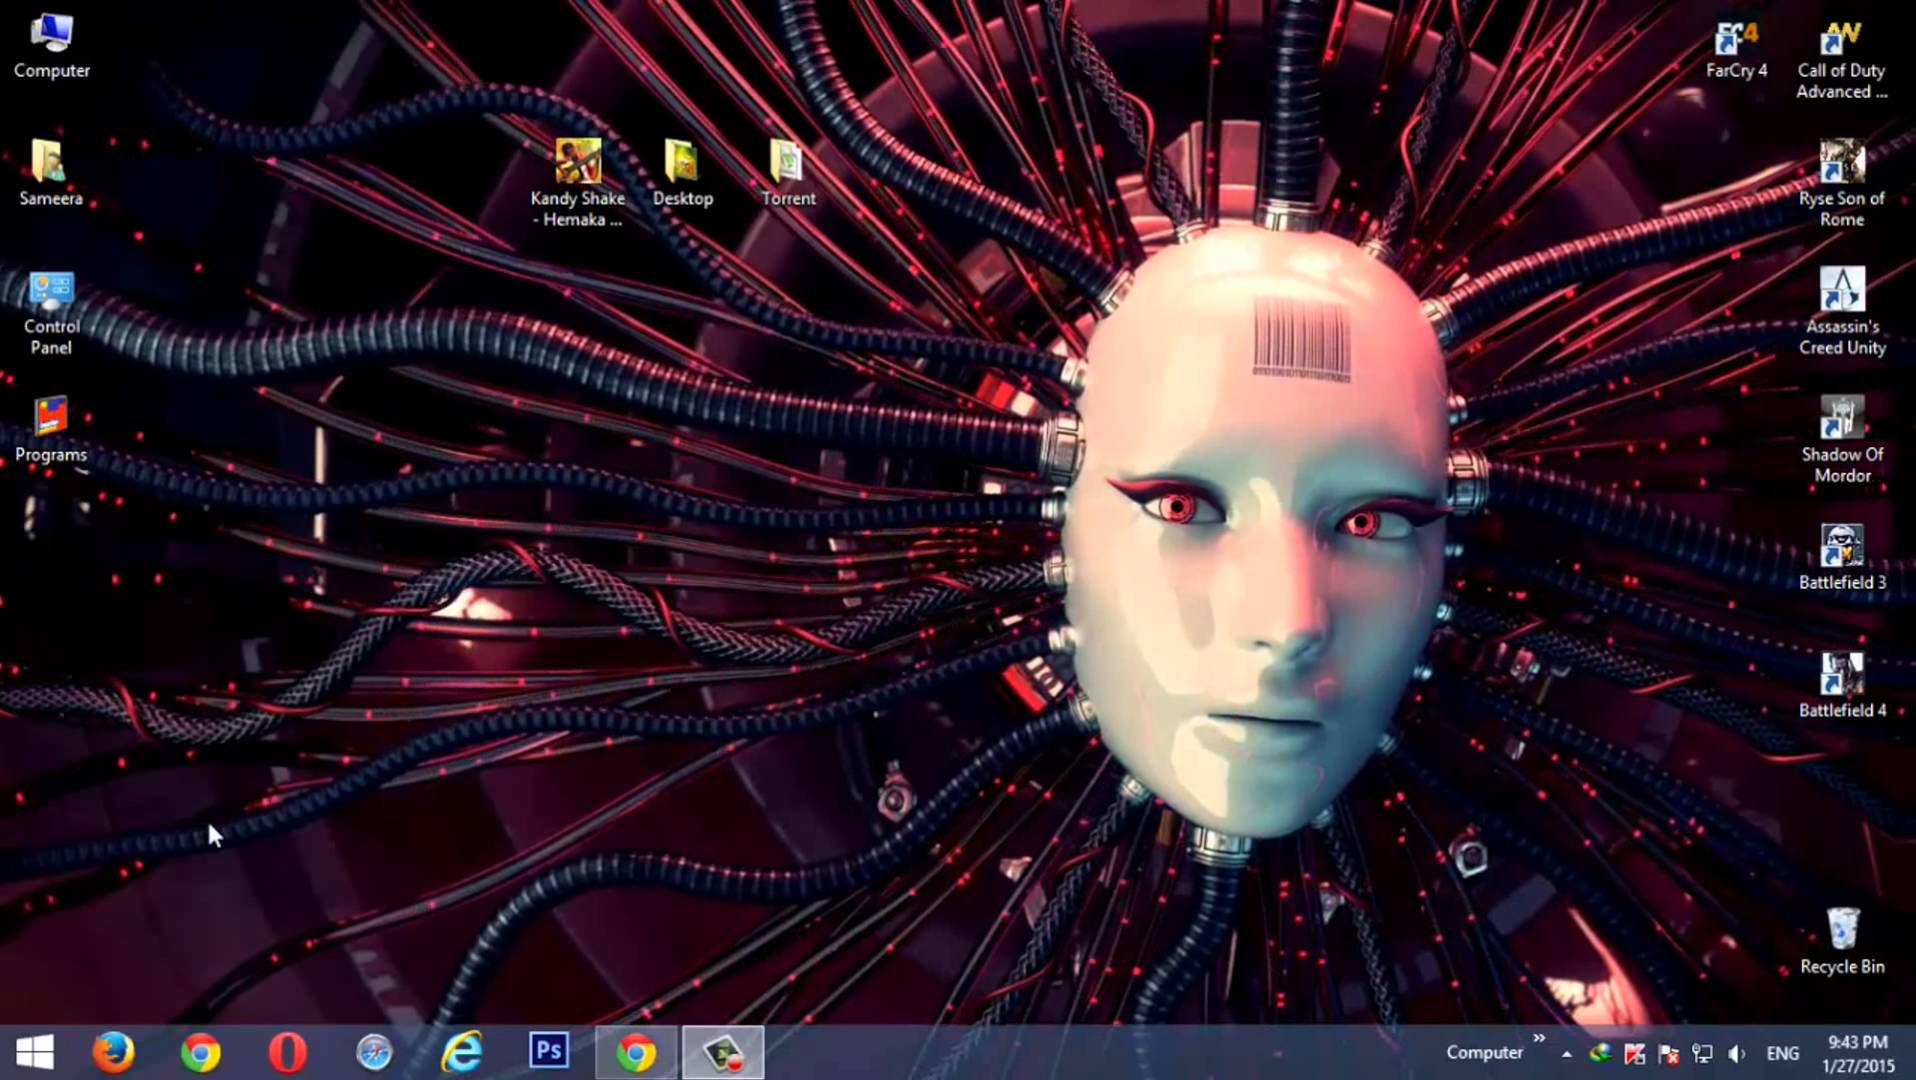Click the Windows Start button
1916x1080 pixels.
[35, 1052]
